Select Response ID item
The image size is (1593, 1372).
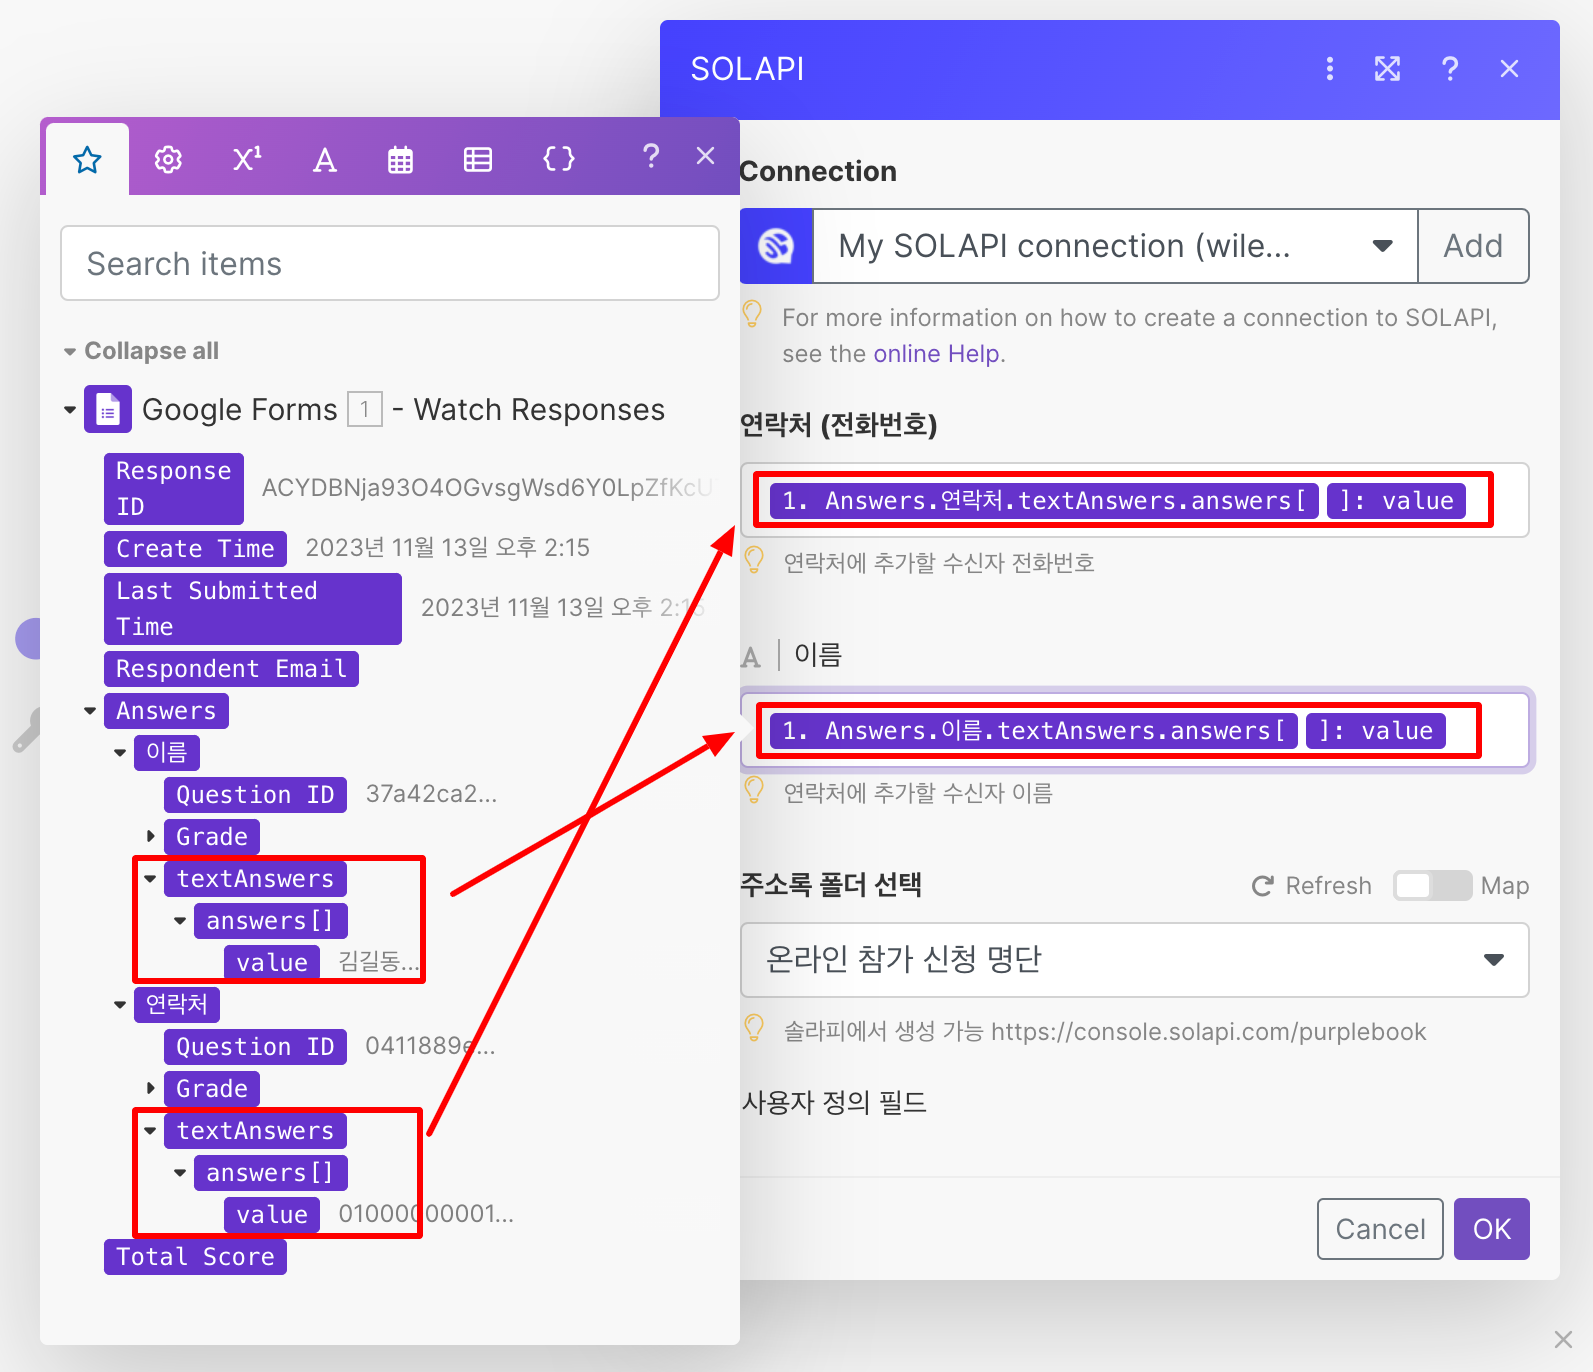click(x=174, y=489)
